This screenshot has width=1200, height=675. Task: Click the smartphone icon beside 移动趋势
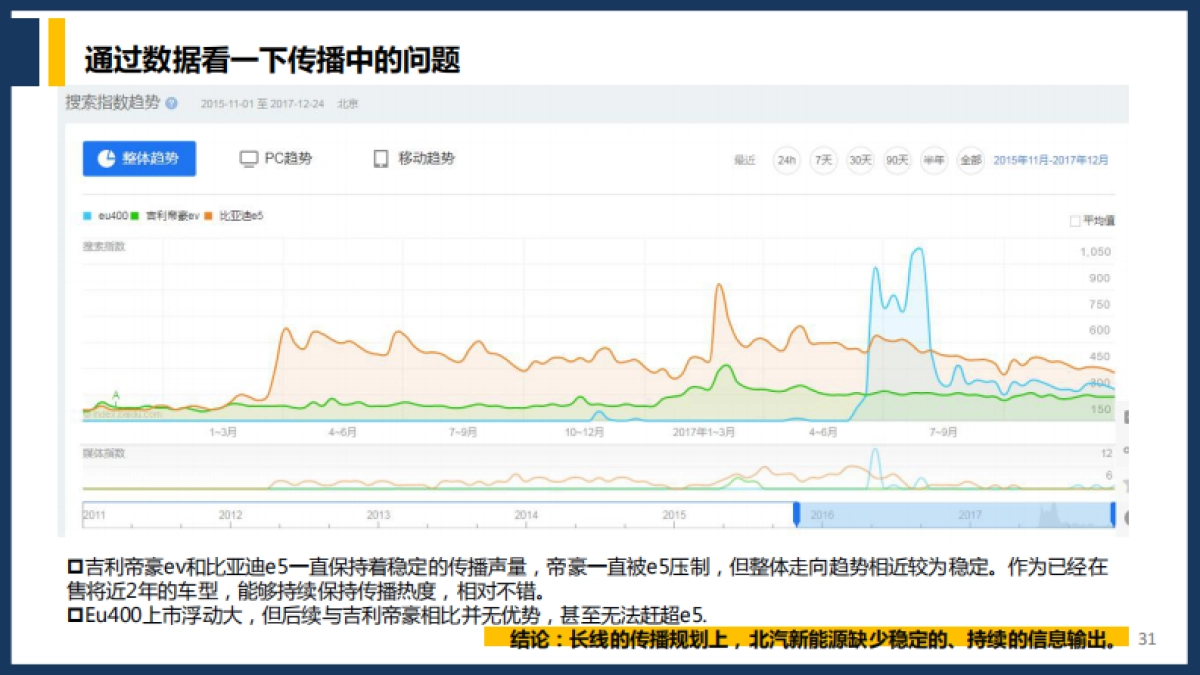(381, 158)
